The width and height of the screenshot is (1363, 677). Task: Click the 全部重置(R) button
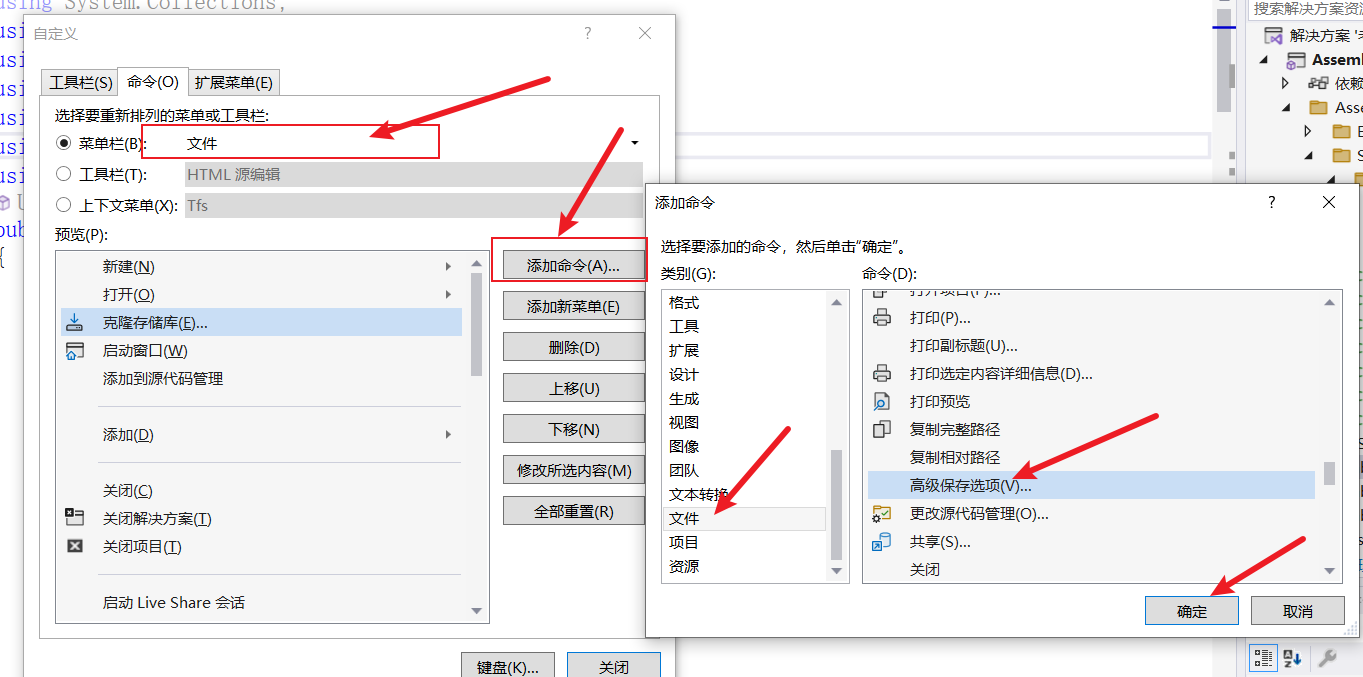(x=573, y=511)
